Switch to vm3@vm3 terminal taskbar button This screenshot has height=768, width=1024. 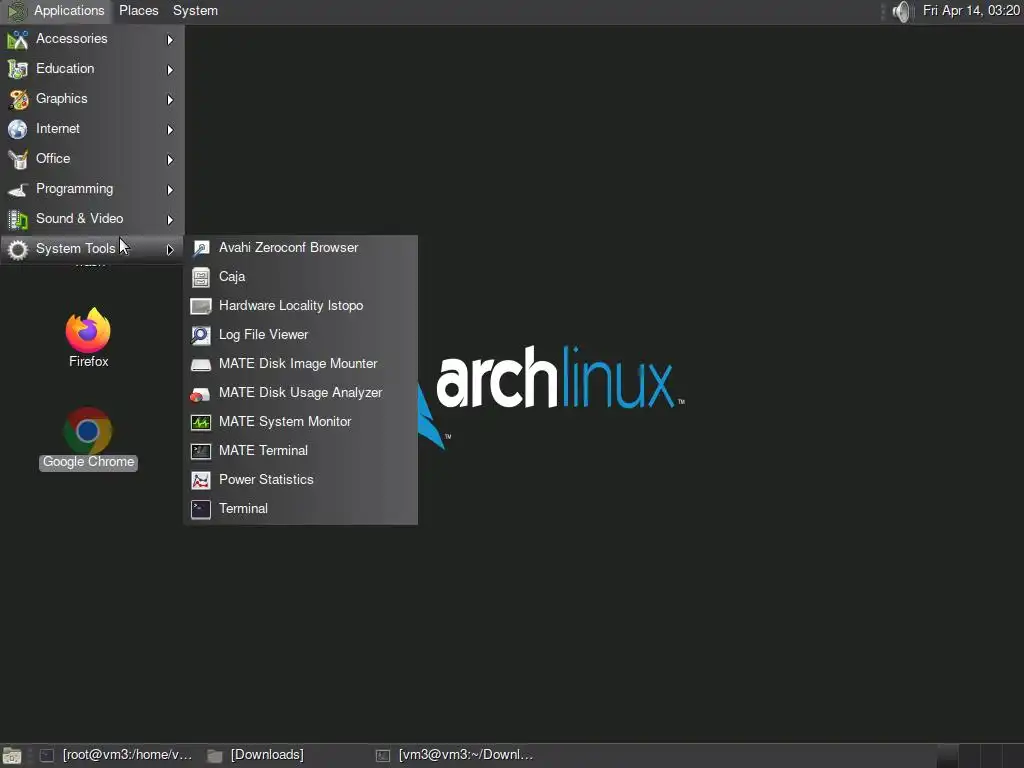[x=456, y=755]
